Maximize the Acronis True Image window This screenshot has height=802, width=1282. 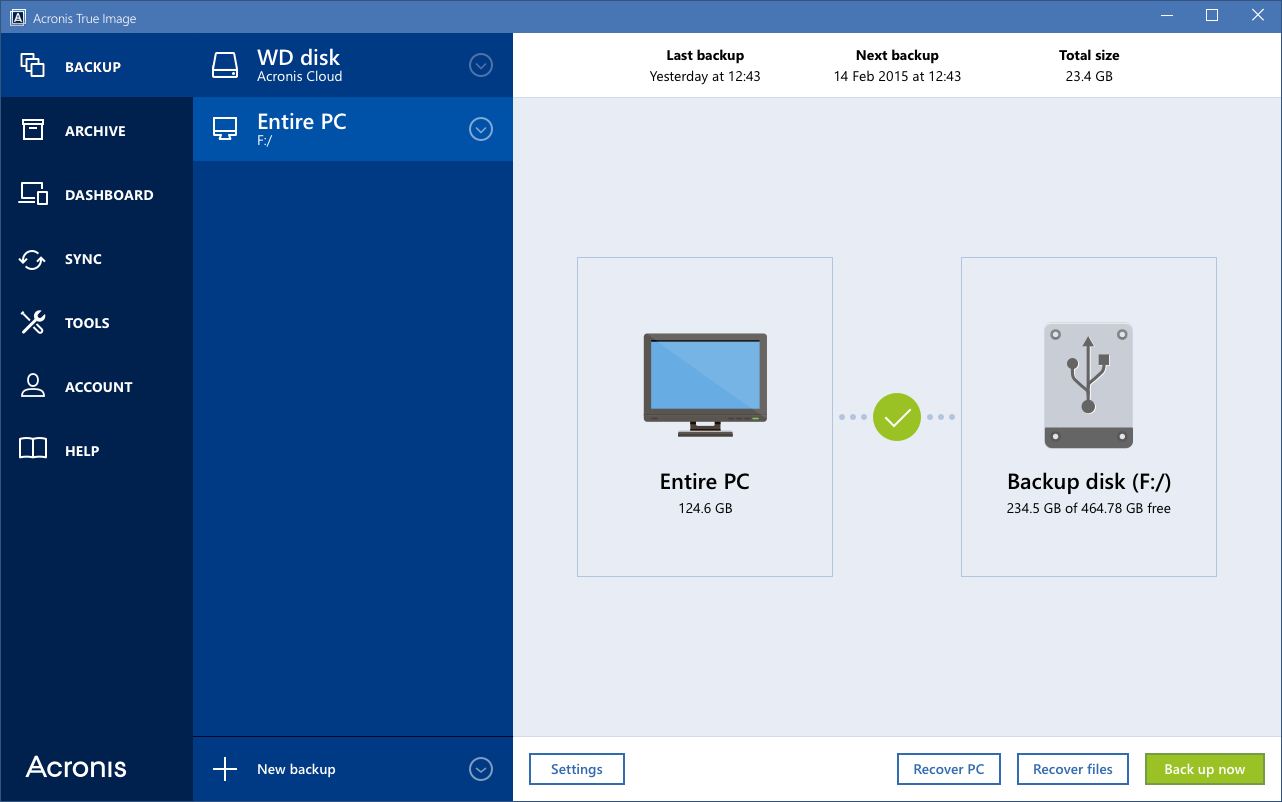pos(1212,15)
